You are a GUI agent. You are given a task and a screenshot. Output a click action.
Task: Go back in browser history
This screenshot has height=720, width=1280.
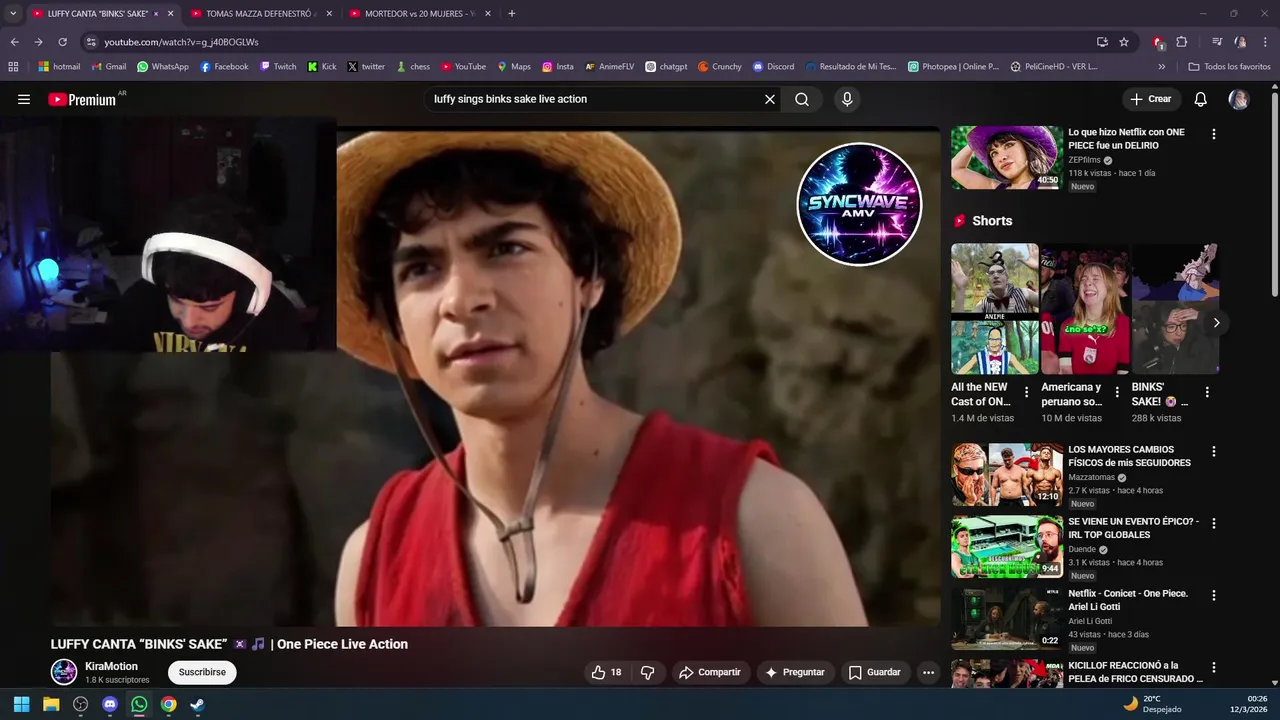[x=14, y=42]
